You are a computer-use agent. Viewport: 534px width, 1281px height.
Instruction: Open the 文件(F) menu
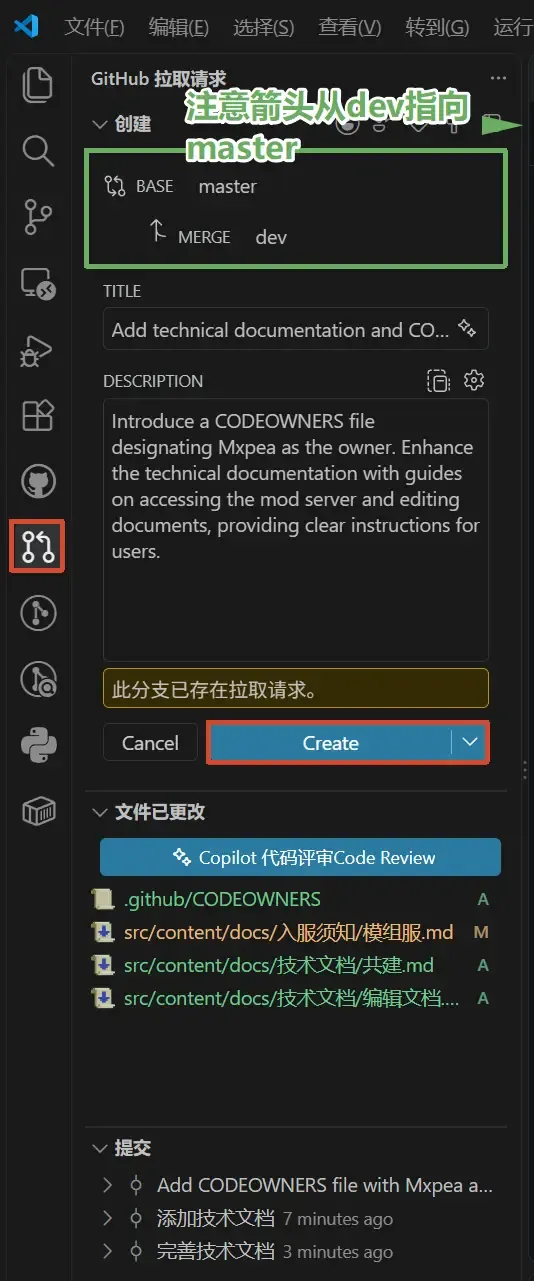[x=94, y=27]
